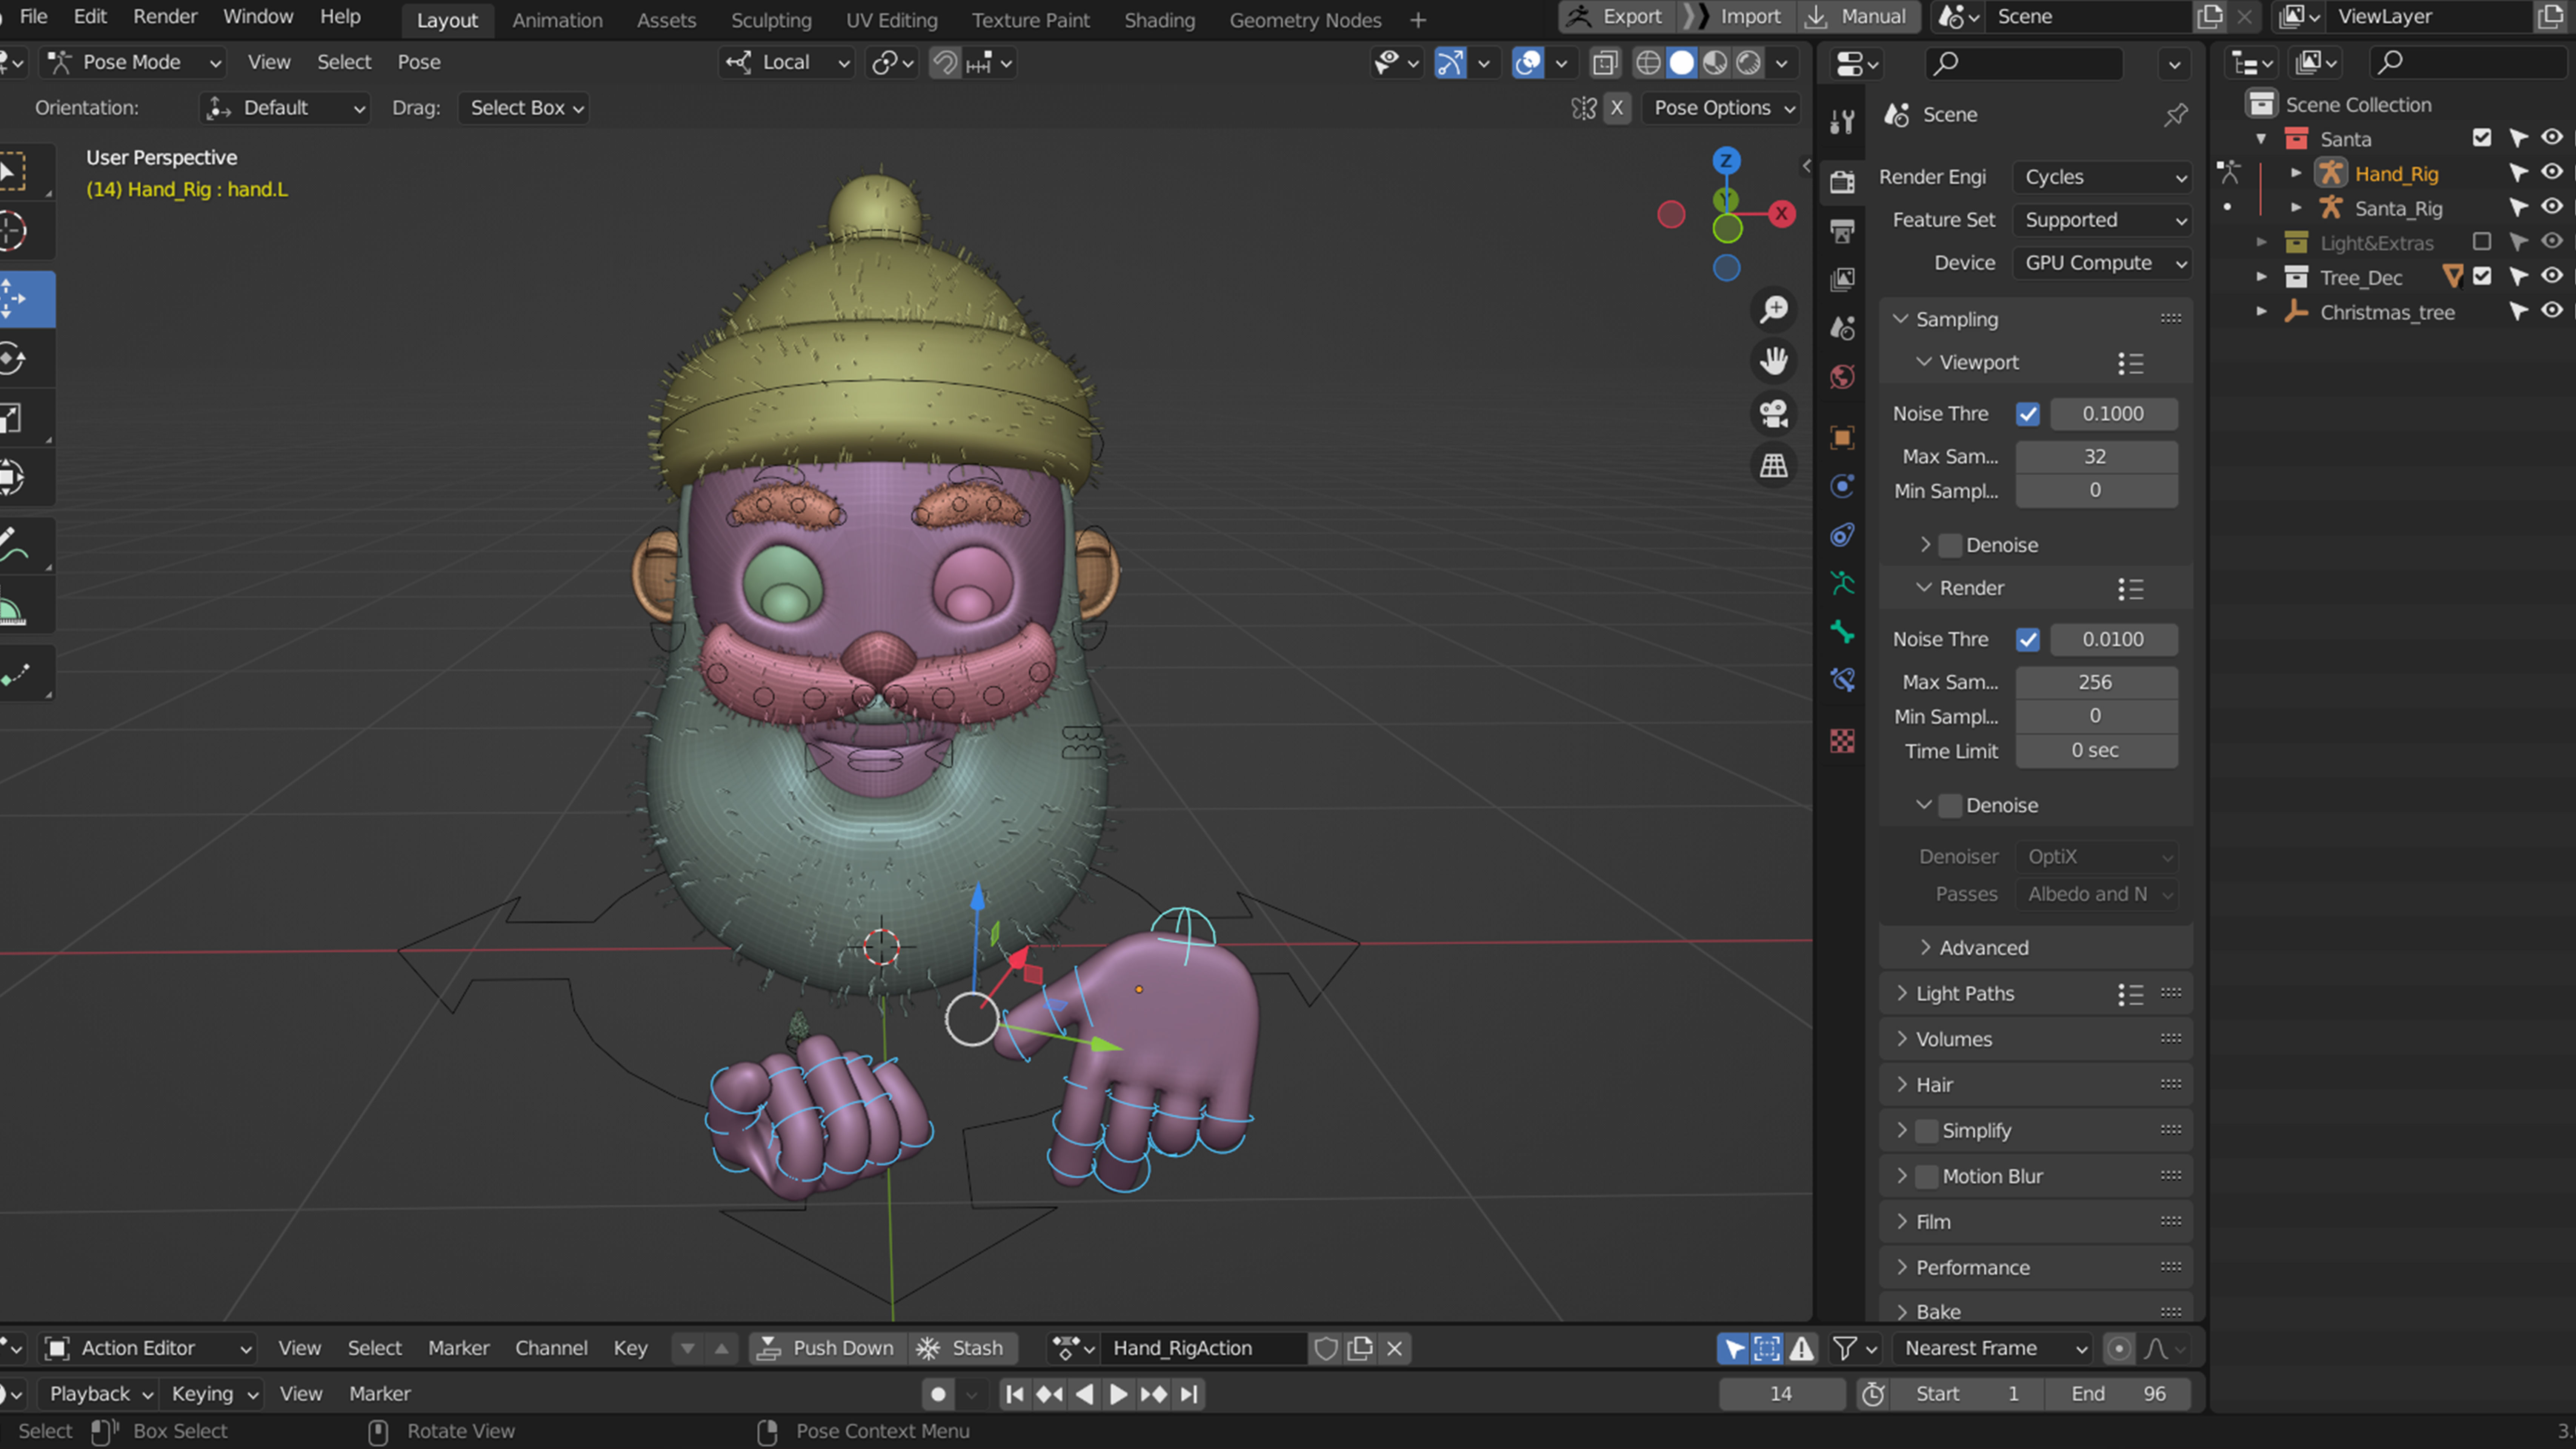Open the Armature data properties tab
Screen dimensions: 2576x1449
(x=1842, y=583)
